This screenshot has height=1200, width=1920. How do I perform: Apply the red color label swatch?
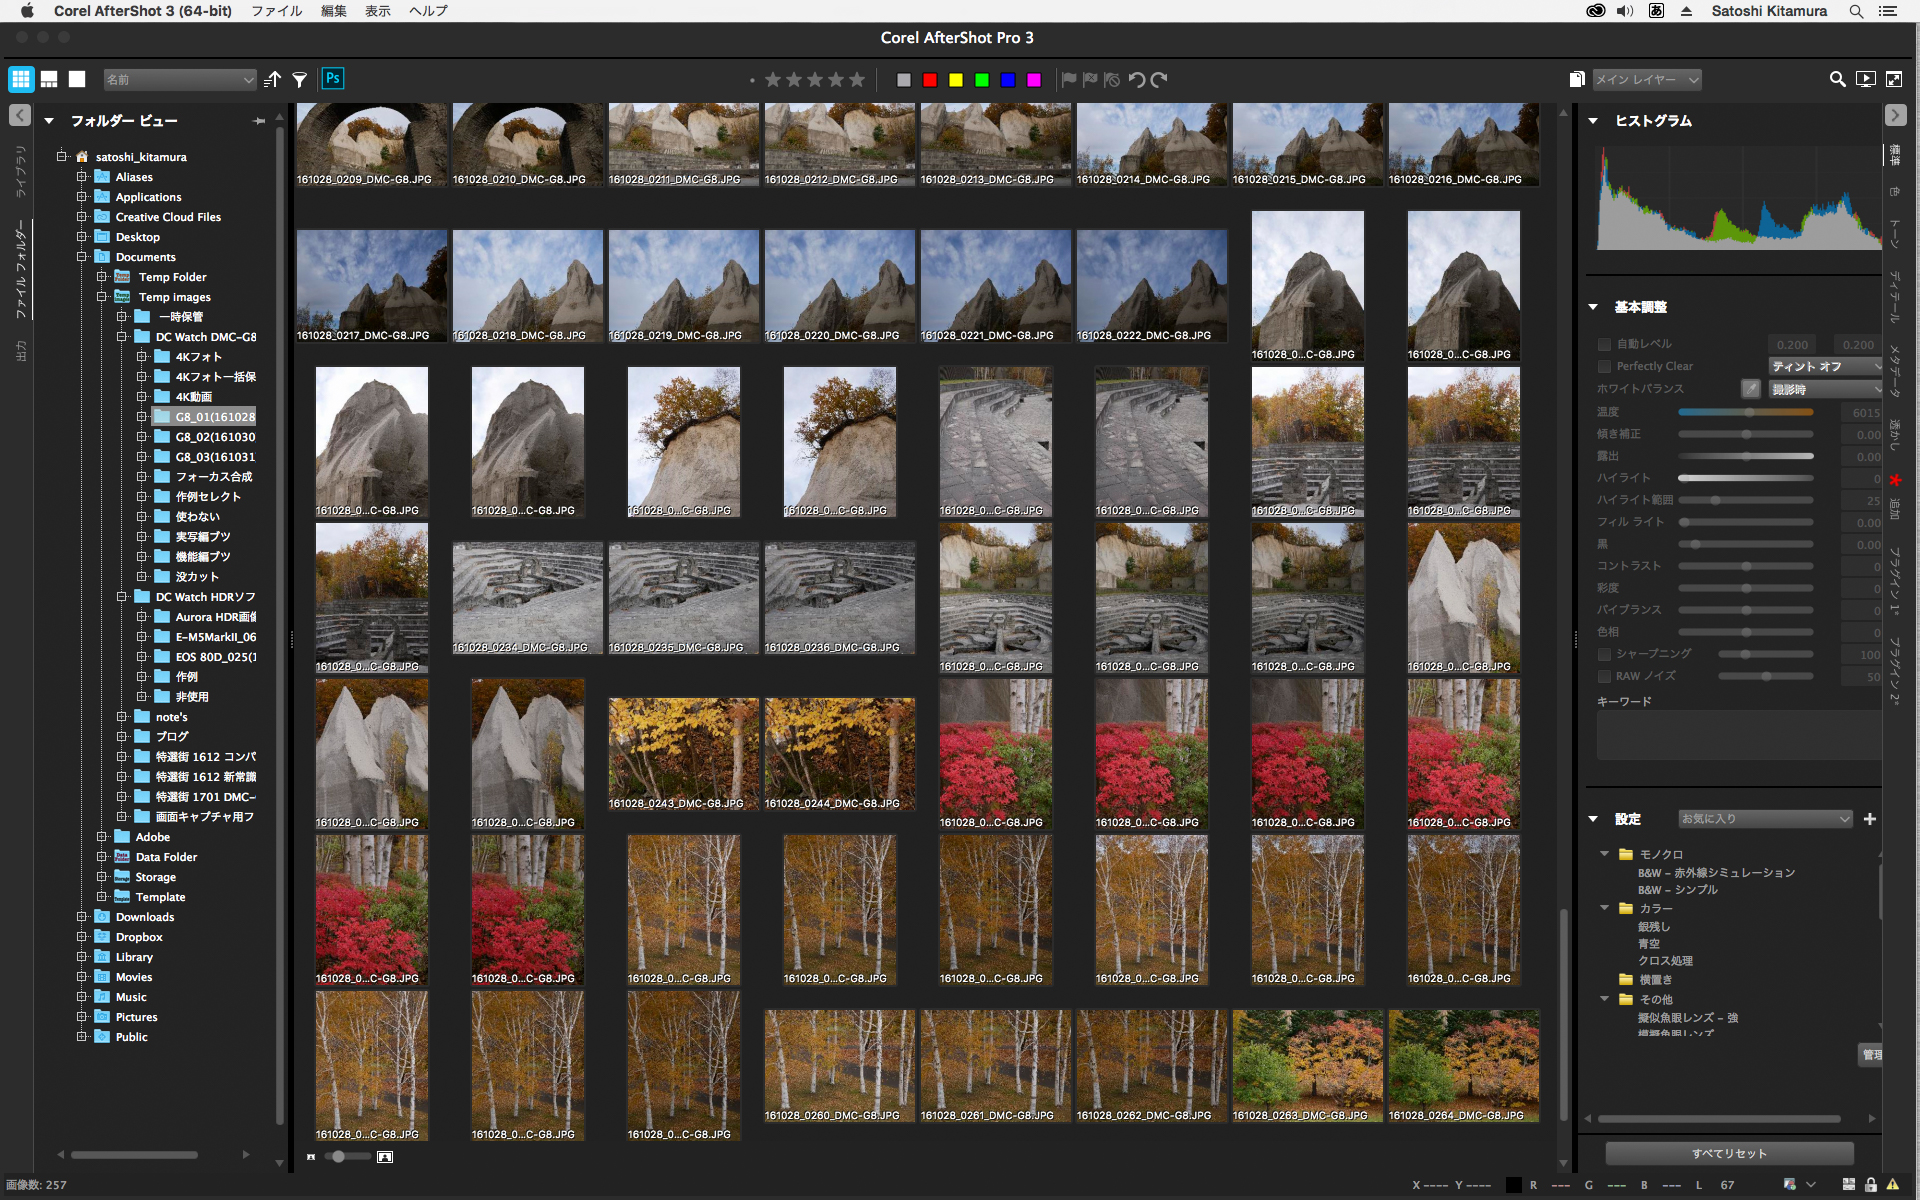[930, 80]
